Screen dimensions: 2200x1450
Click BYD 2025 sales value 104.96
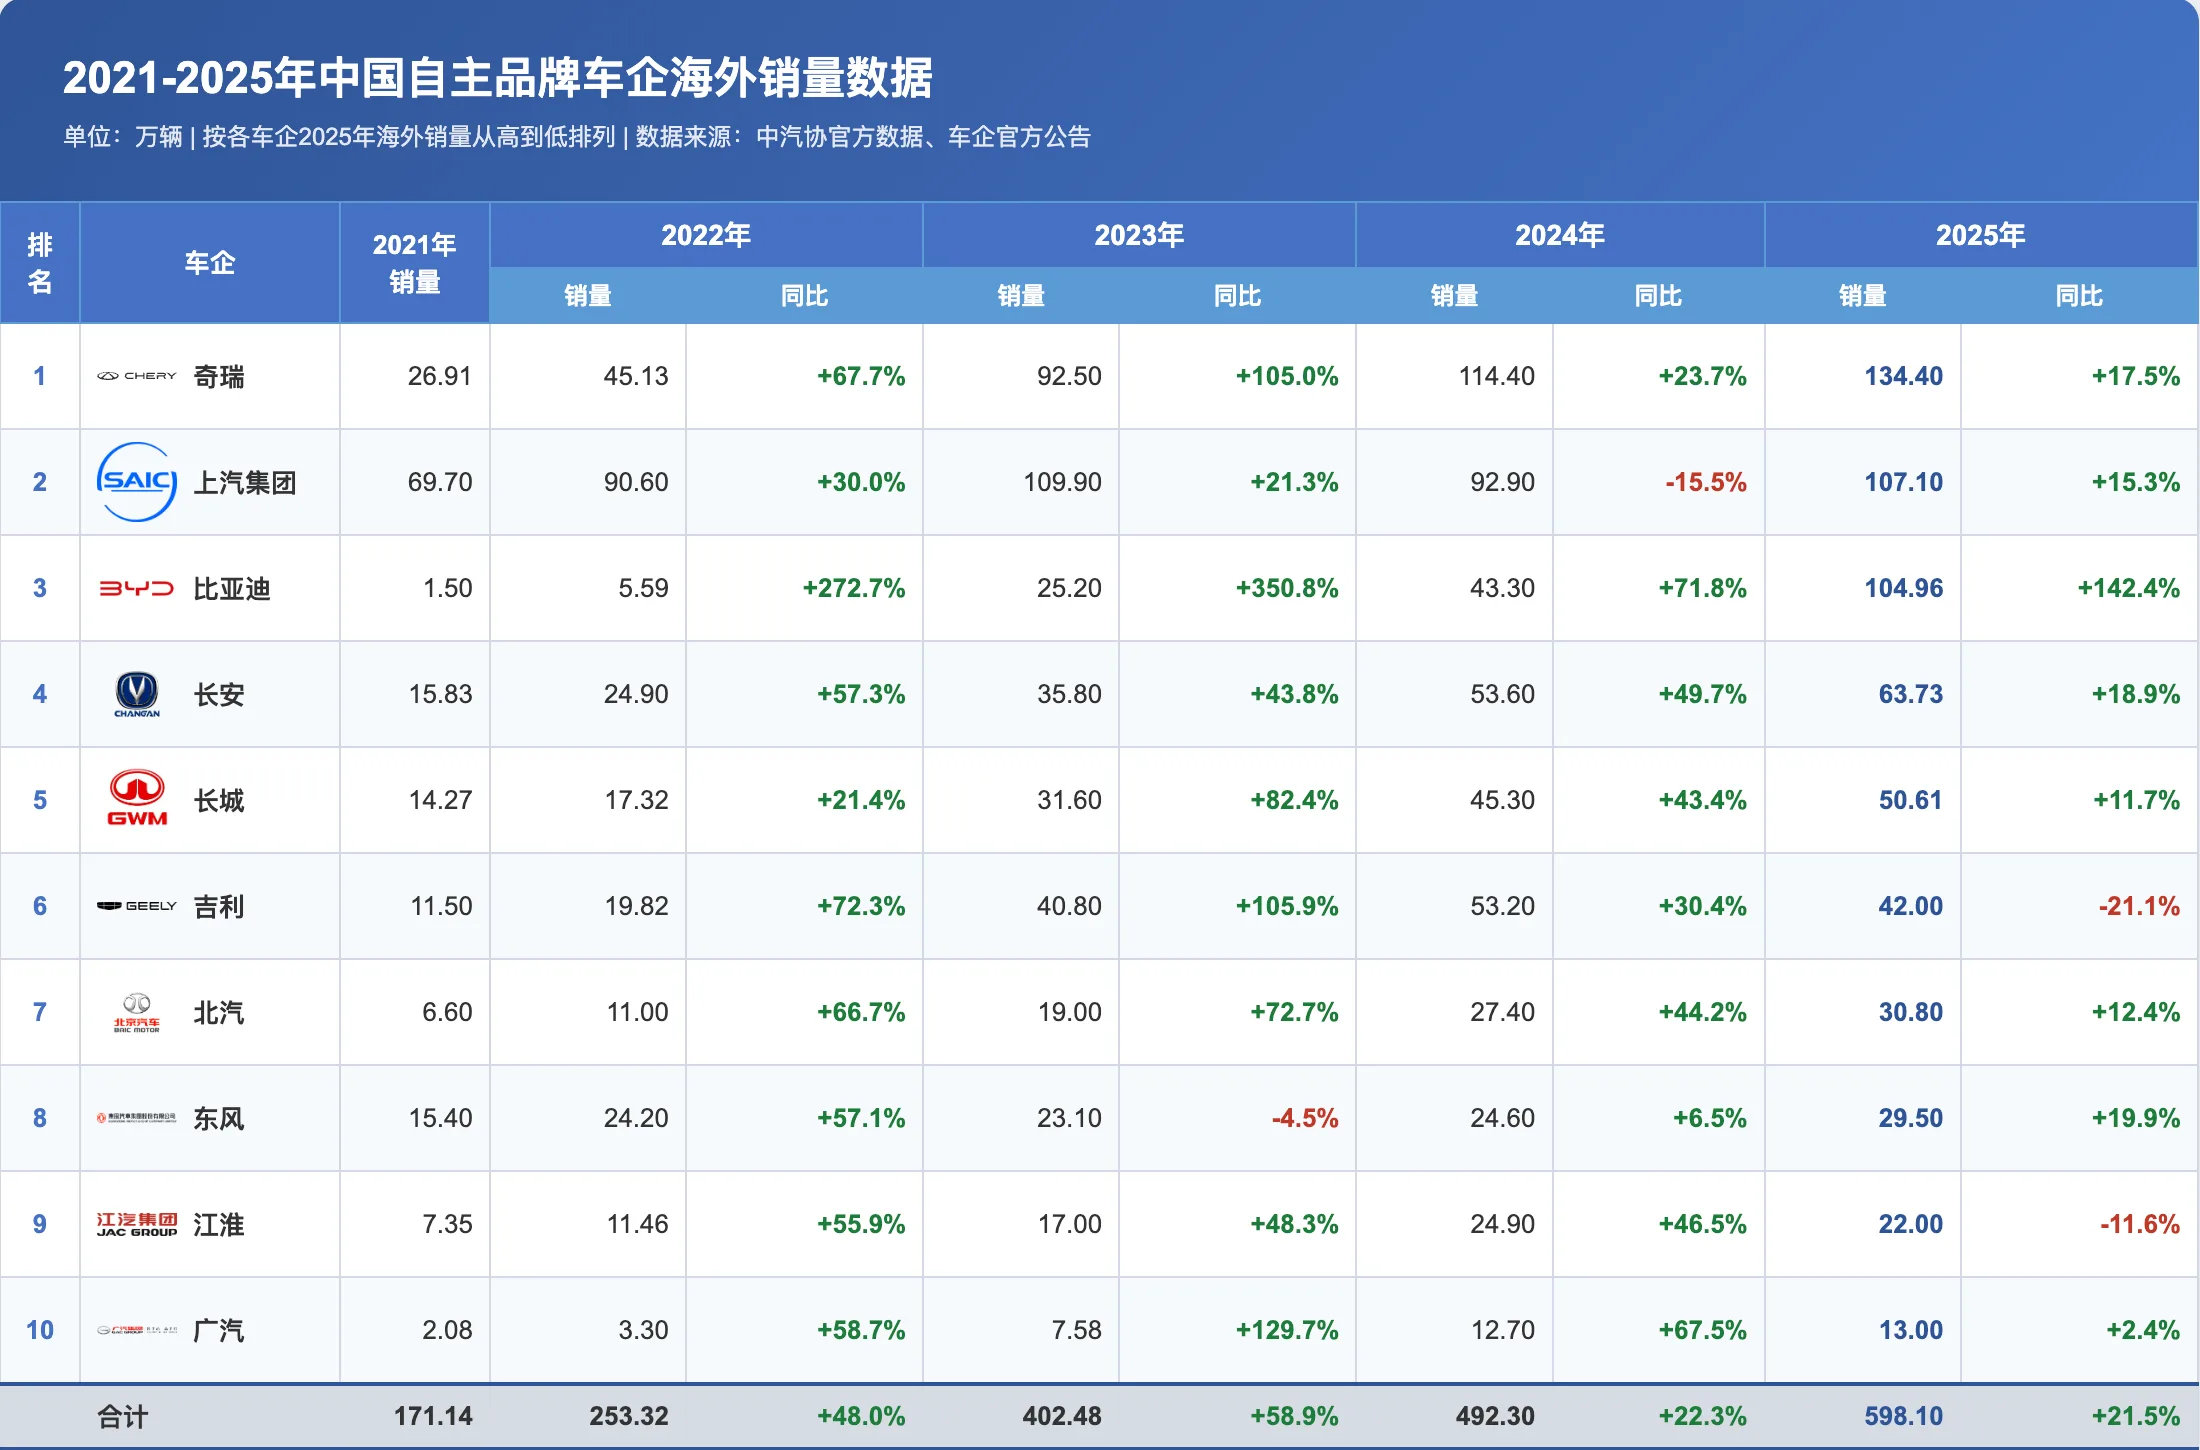1904,588
